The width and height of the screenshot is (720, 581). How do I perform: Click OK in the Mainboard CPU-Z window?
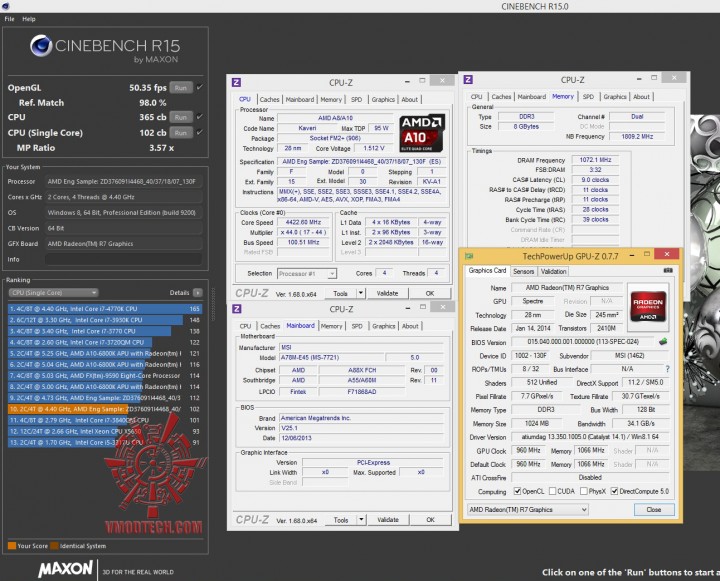430,519
